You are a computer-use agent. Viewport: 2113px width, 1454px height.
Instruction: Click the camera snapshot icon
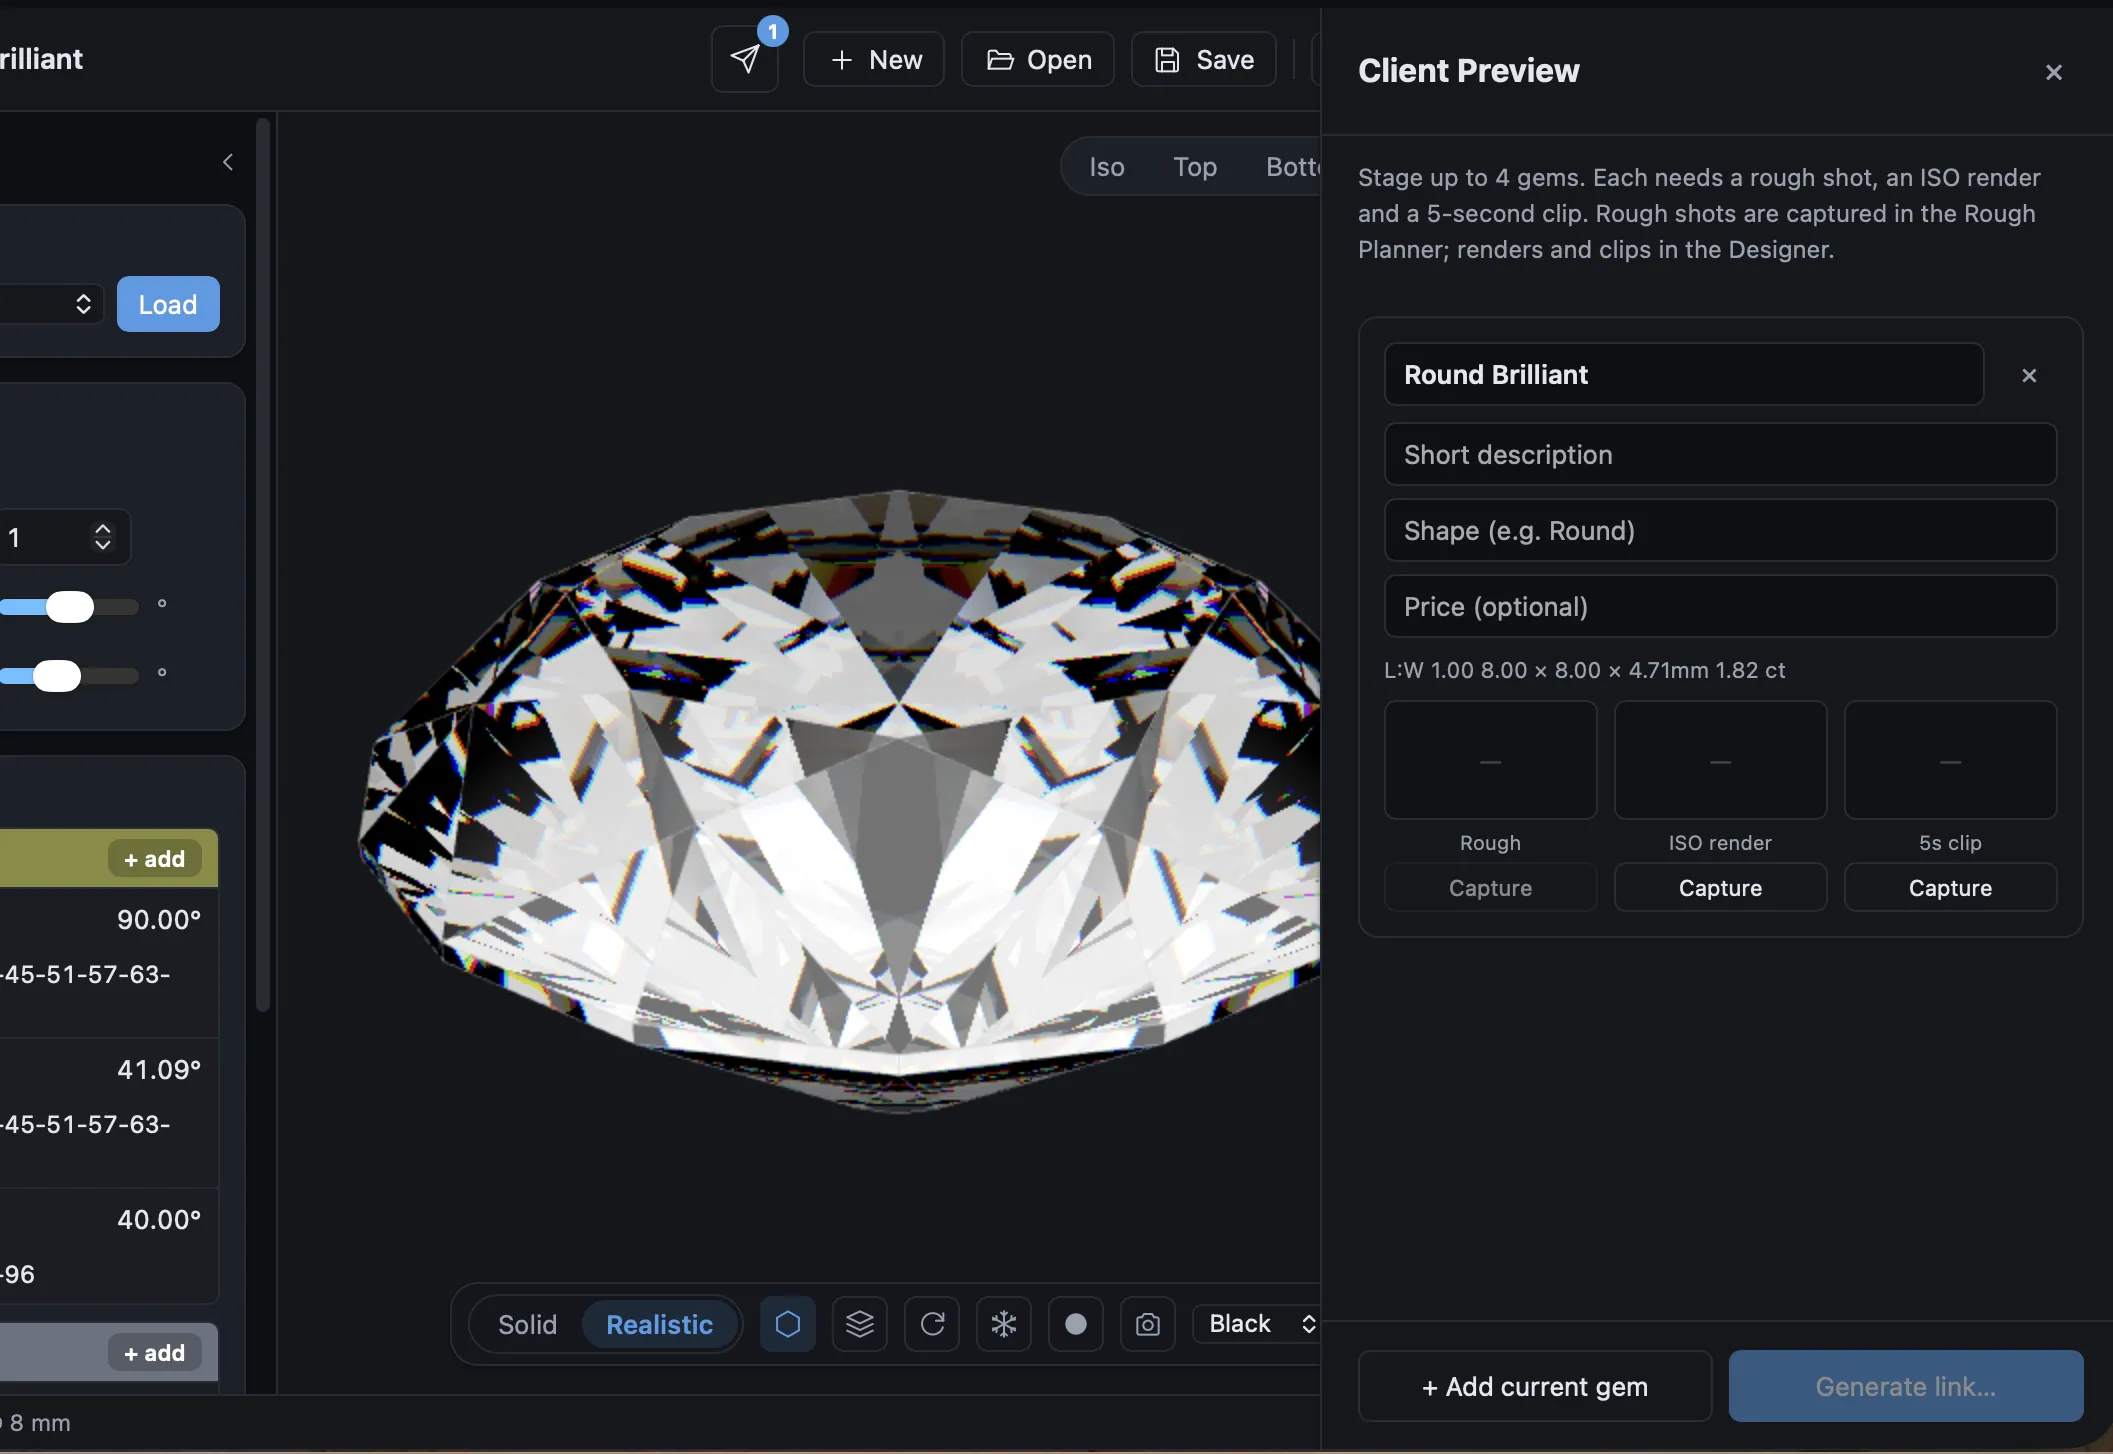(1148, 1324)
